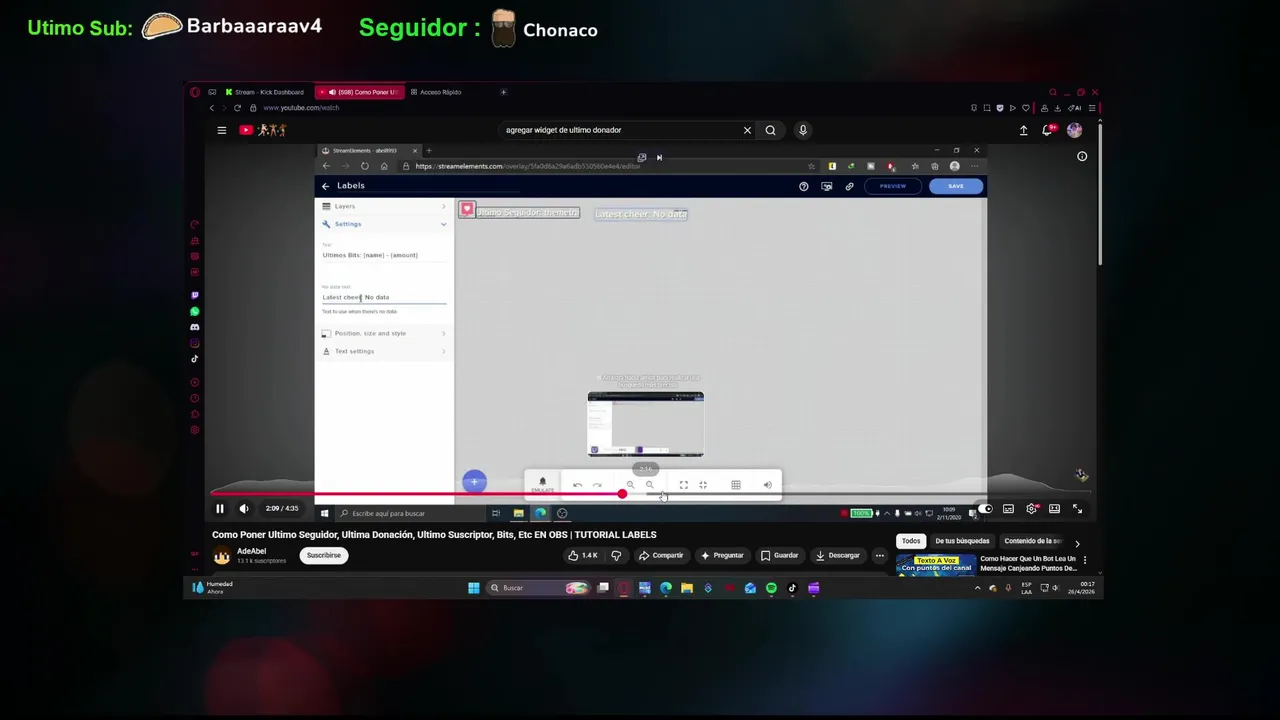Click the Guardar button
Viewport: 1280px width, 720px height.
[x=779, y=556]
